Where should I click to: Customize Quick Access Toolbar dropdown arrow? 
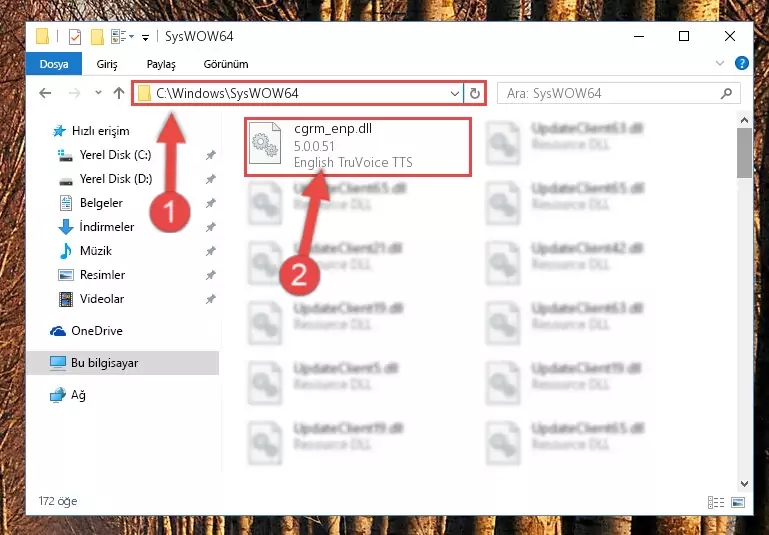point(145,37)
